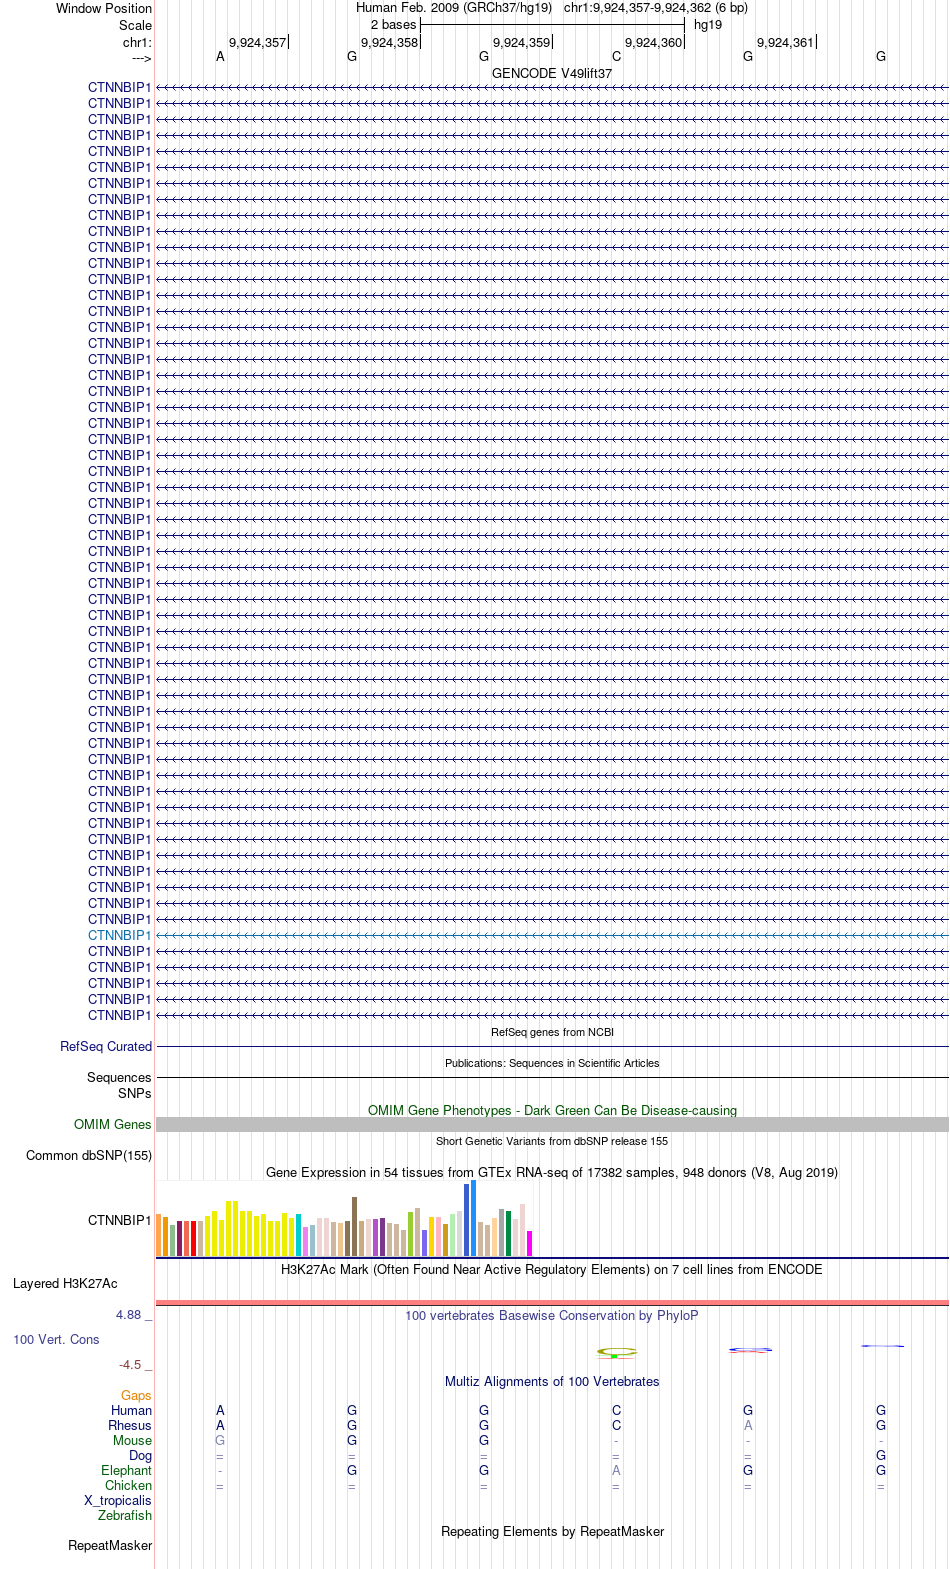Open the GTEx Gene Expression track title
The width and height of the screenshot is (950, 1569).
[x=552, y=1172]
